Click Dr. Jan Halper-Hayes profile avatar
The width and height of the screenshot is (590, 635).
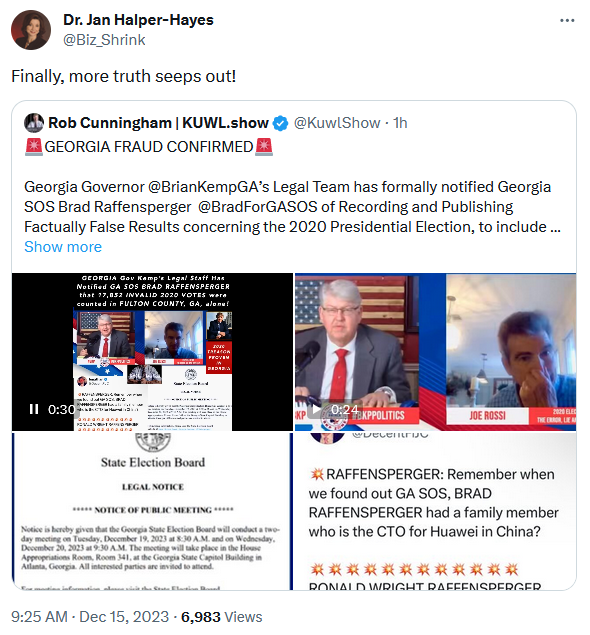pos(31,30)
